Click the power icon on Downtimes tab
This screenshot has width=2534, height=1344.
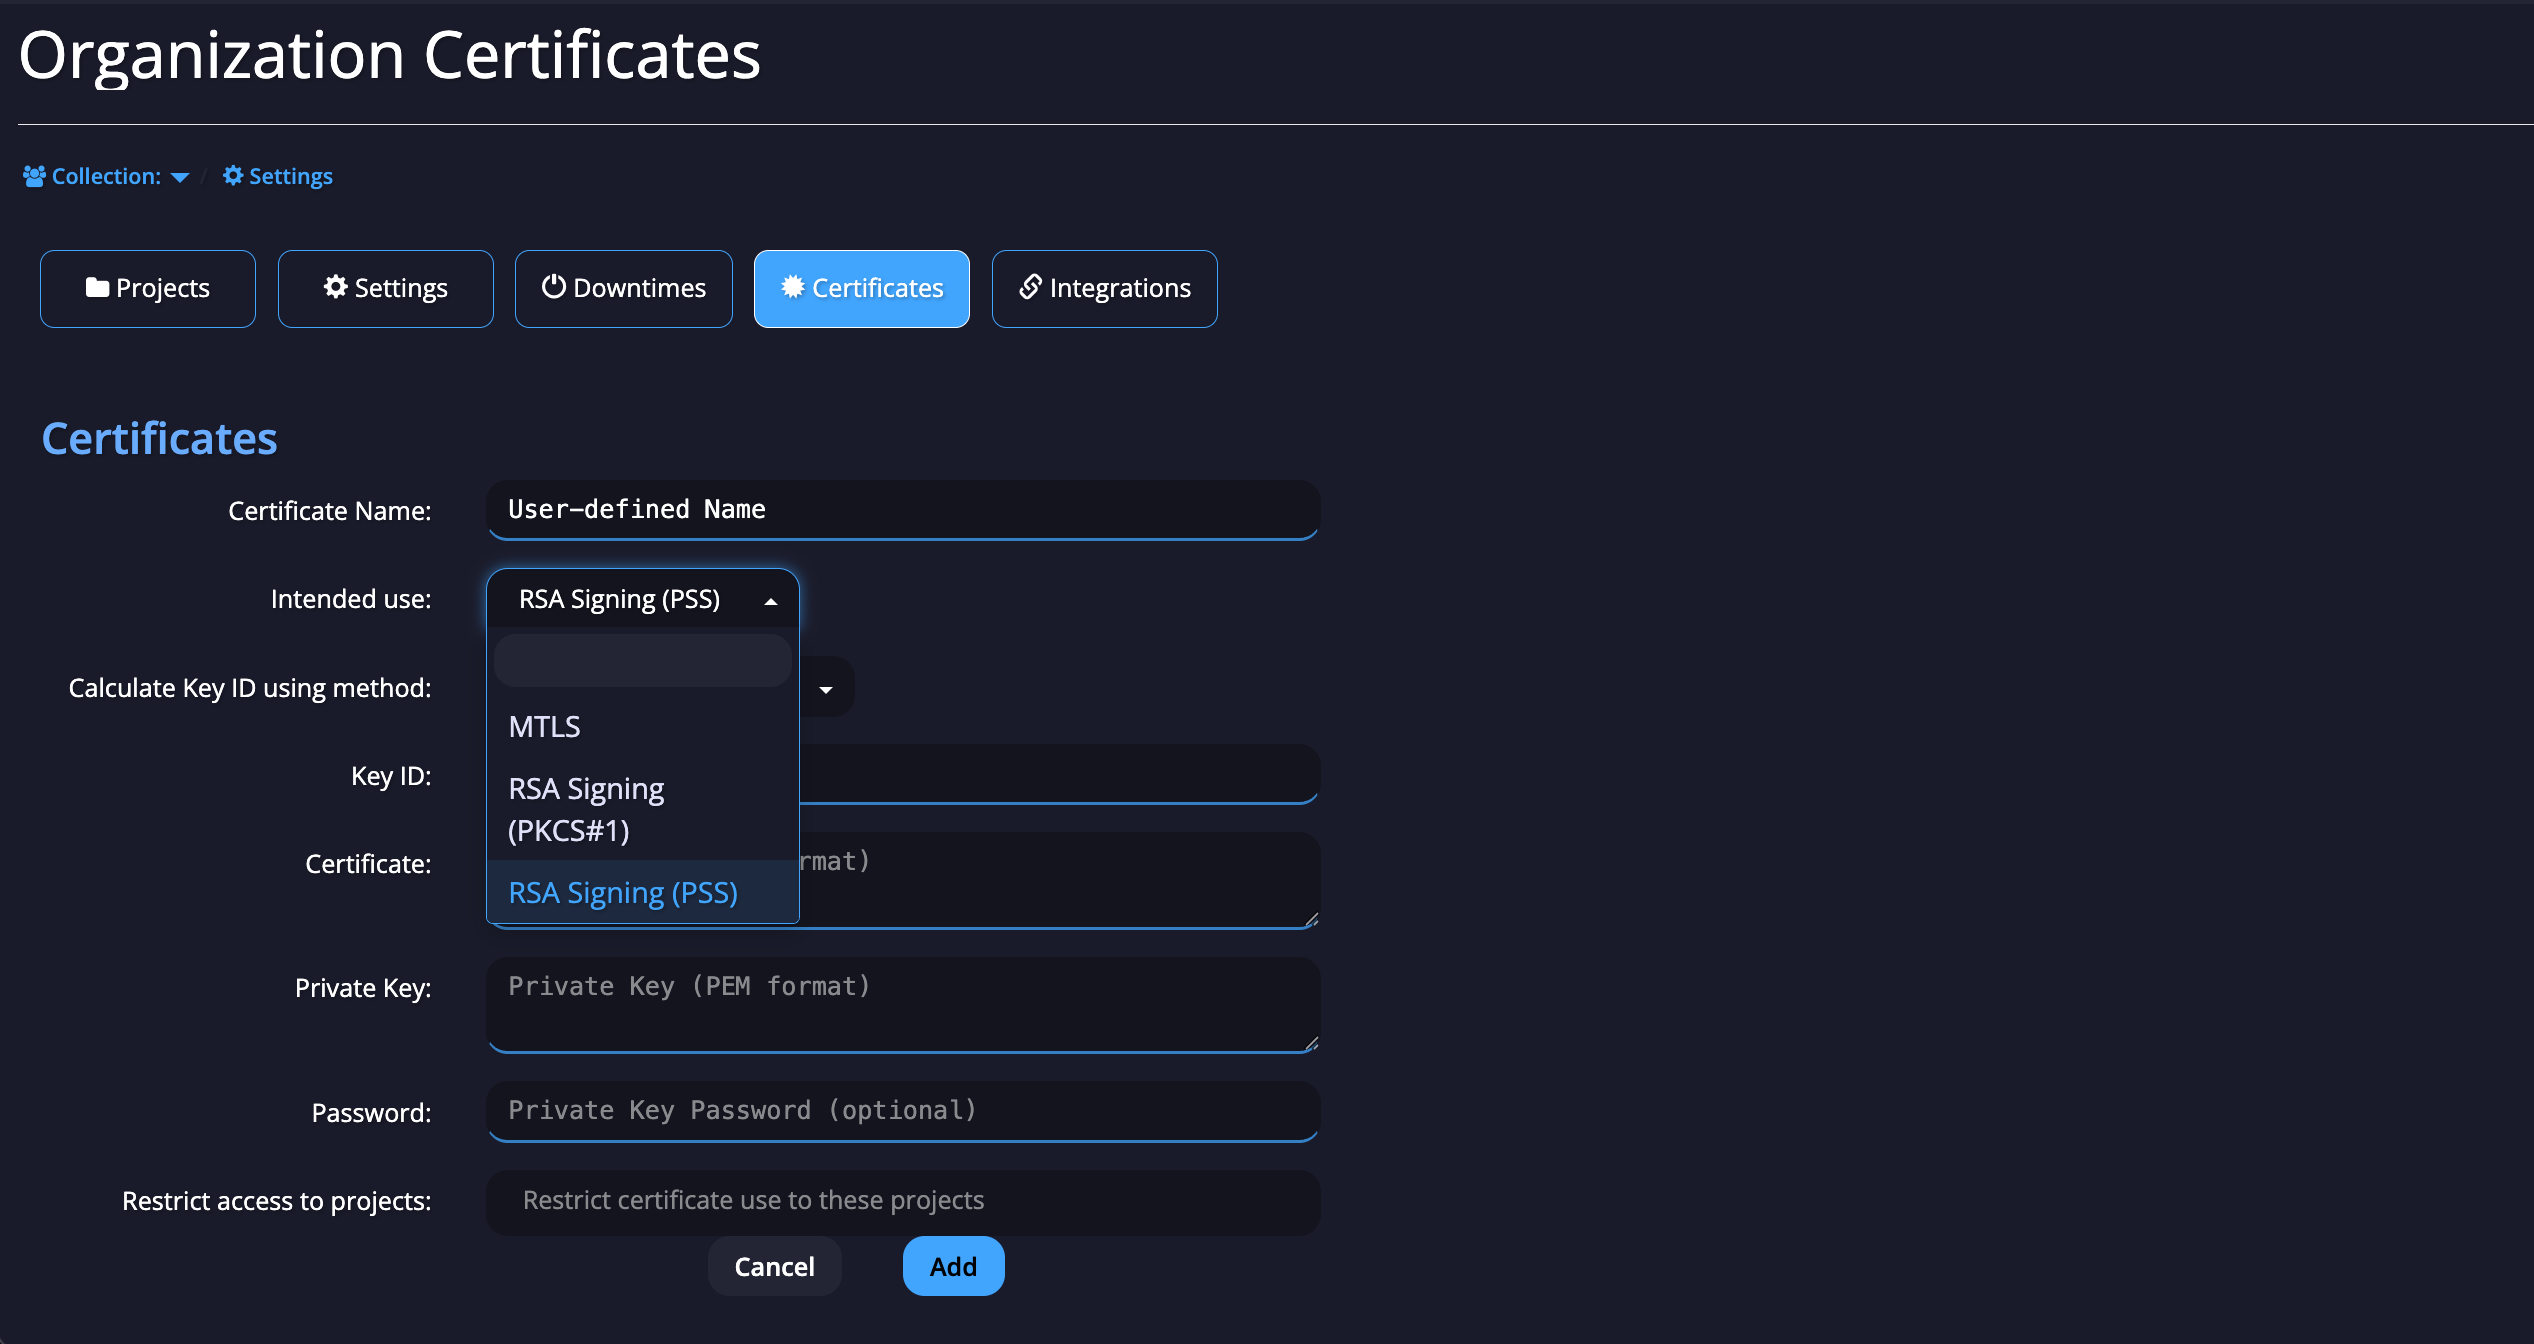tap(553, 287)
